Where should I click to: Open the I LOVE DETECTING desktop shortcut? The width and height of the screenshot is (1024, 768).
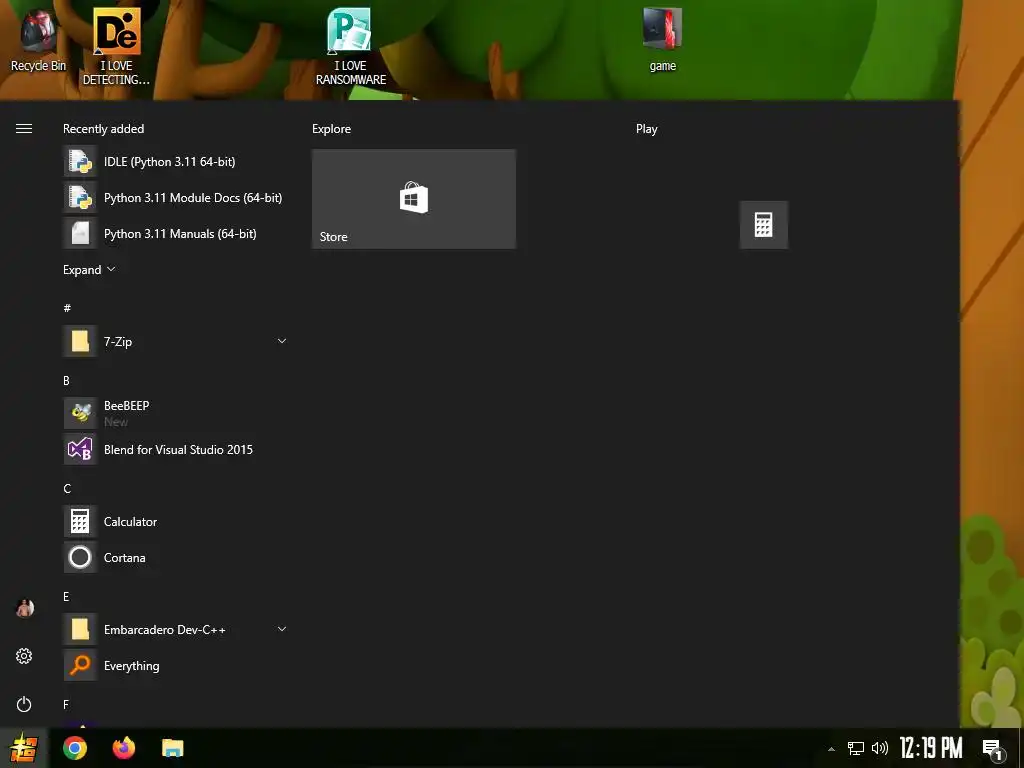pos(116,46)
